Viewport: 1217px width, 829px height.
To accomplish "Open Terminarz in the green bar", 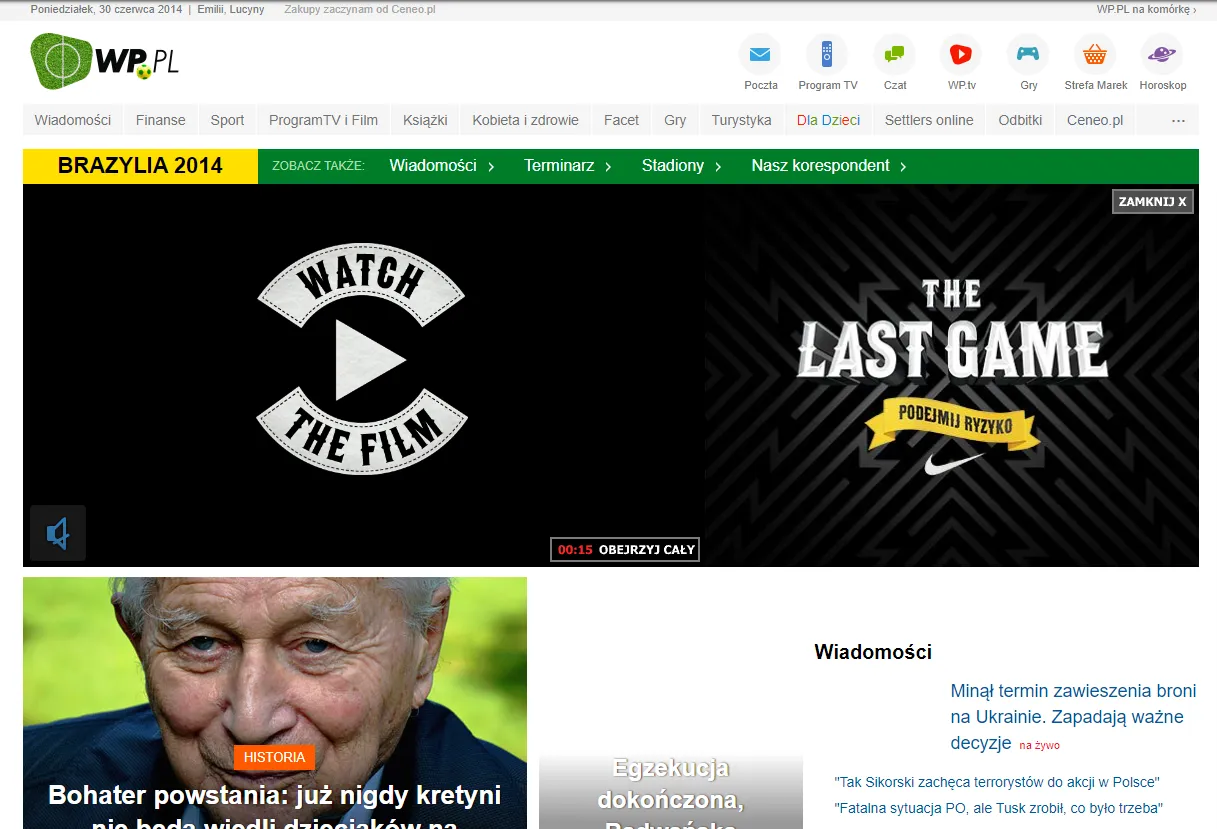I will tap(568, 166).
